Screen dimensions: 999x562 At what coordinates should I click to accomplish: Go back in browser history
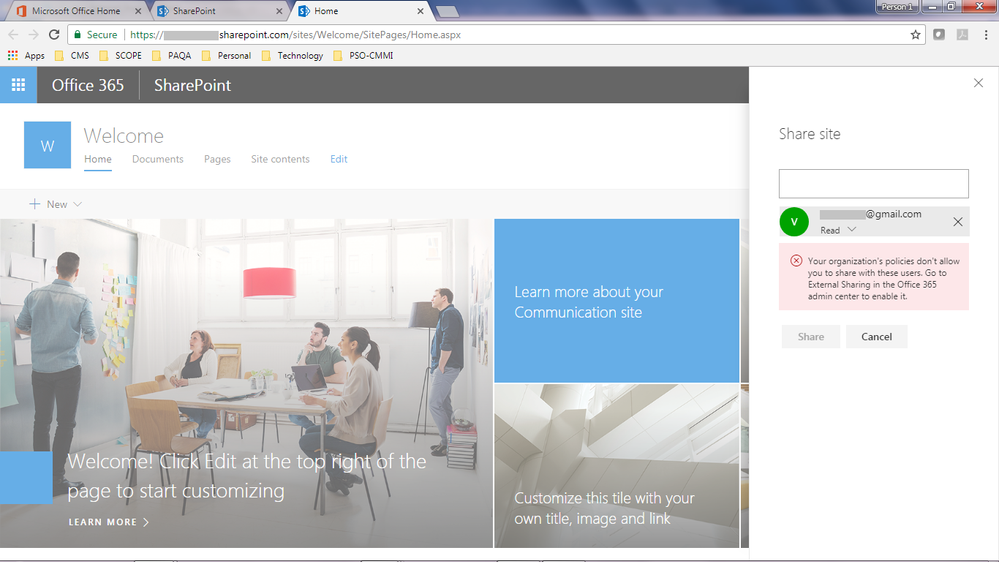(x=13, y=35)
